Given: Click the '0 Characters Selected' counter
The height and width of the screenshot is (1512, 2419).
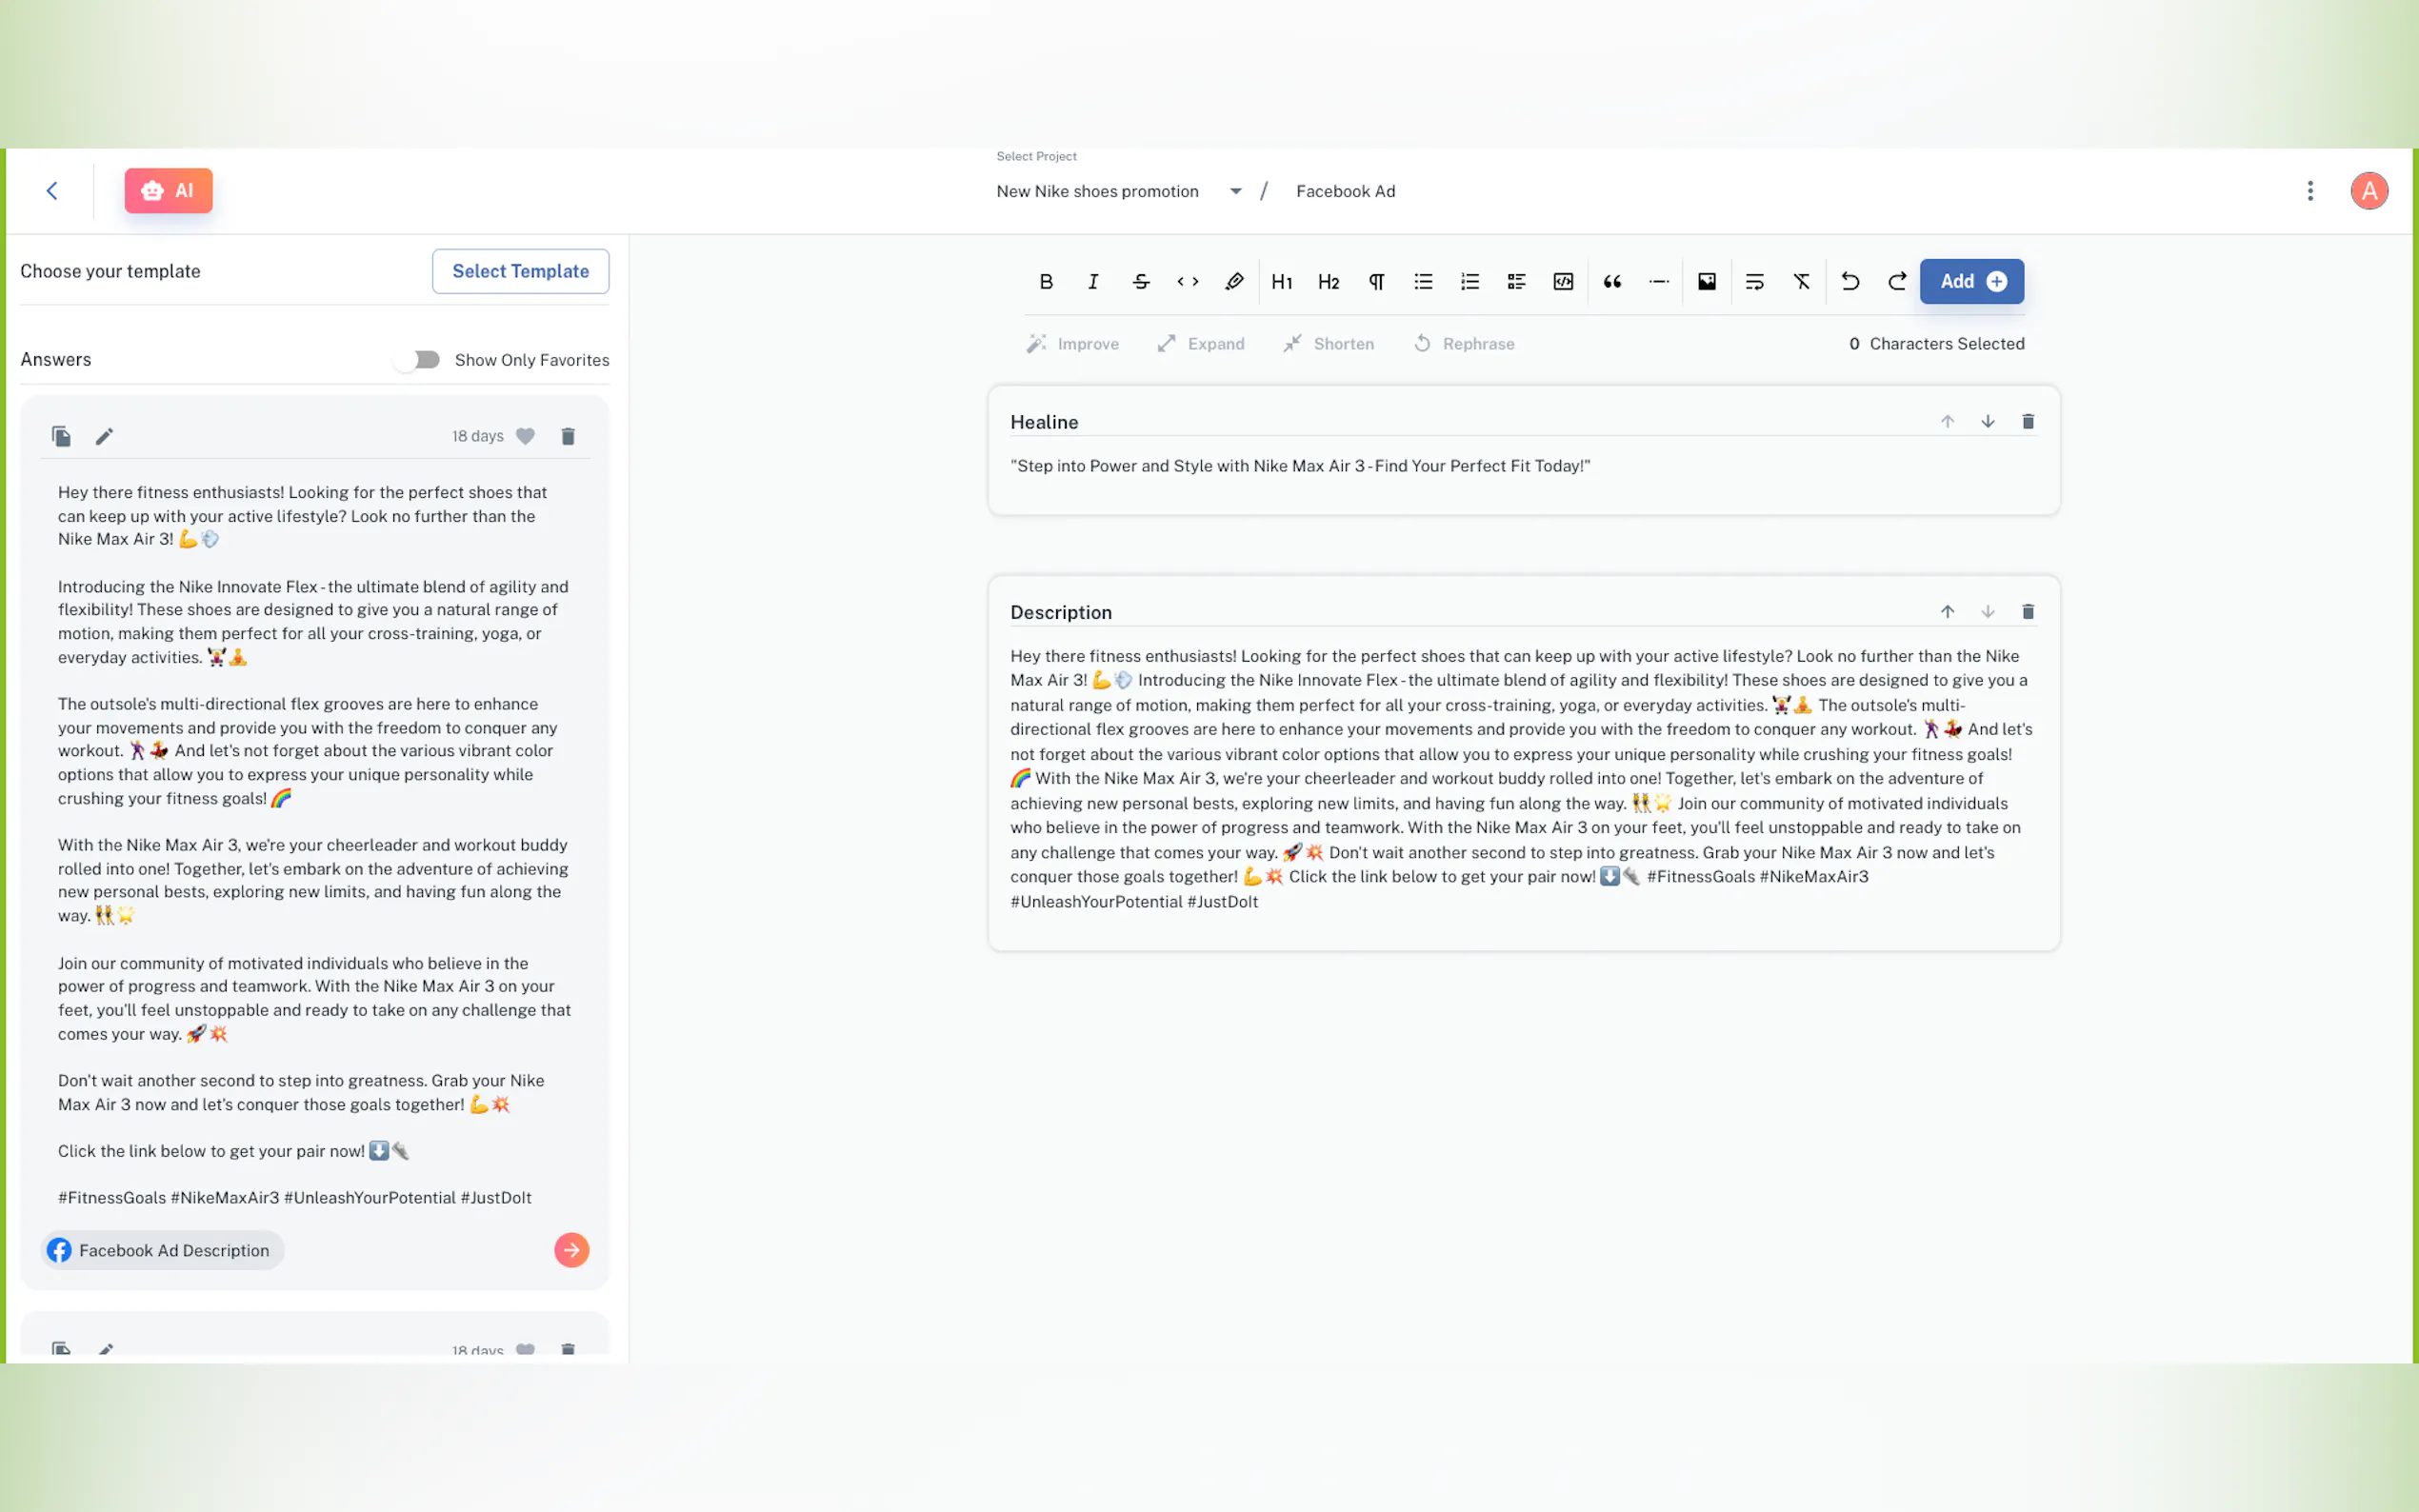Looking at the screenshot, I should pyautogui.click(x=1937, y=344).
